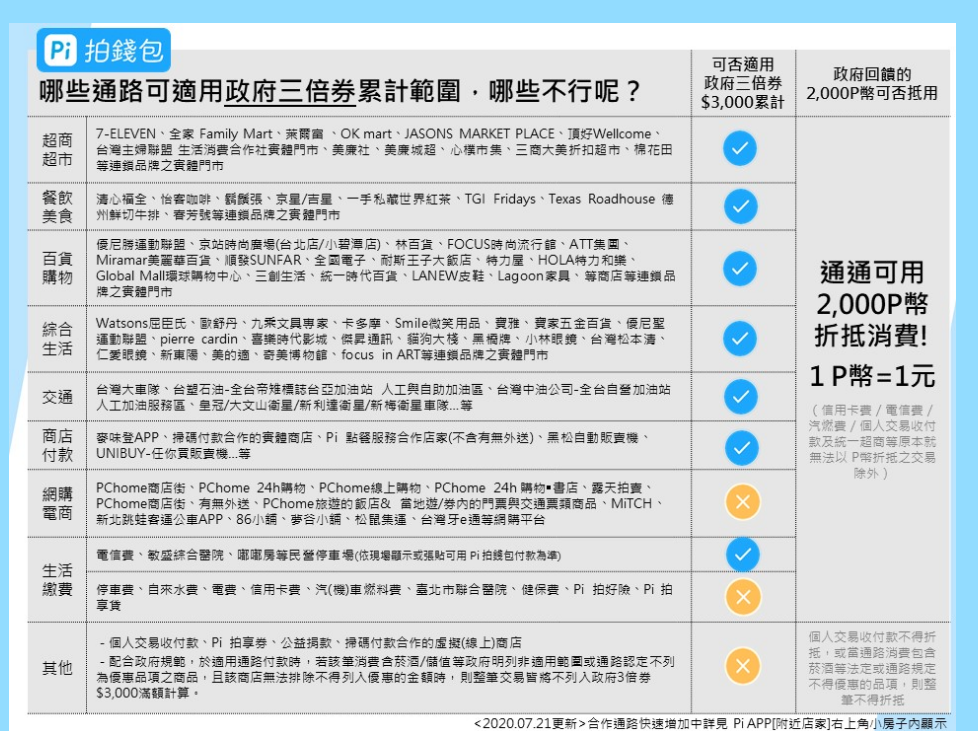Select the 其他 category label
The width and height of the screenshot is (978, 731).
tap(57, 668)
